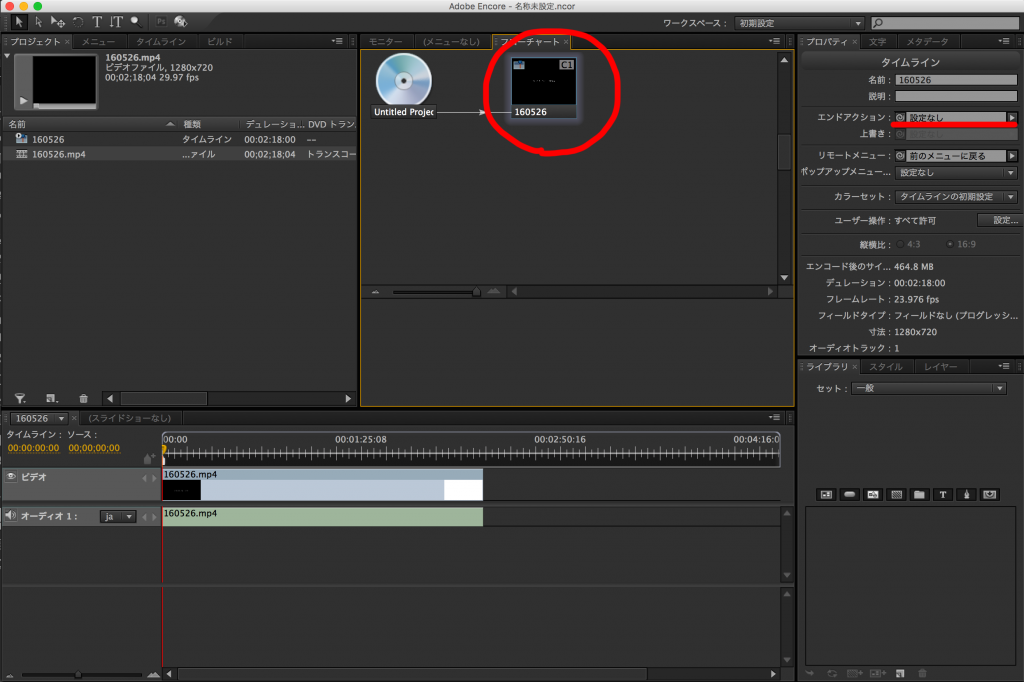Viewport: 1024px width, 682px height.
Task: Pick the horizontal Text tool
Action: pos(97,21)
